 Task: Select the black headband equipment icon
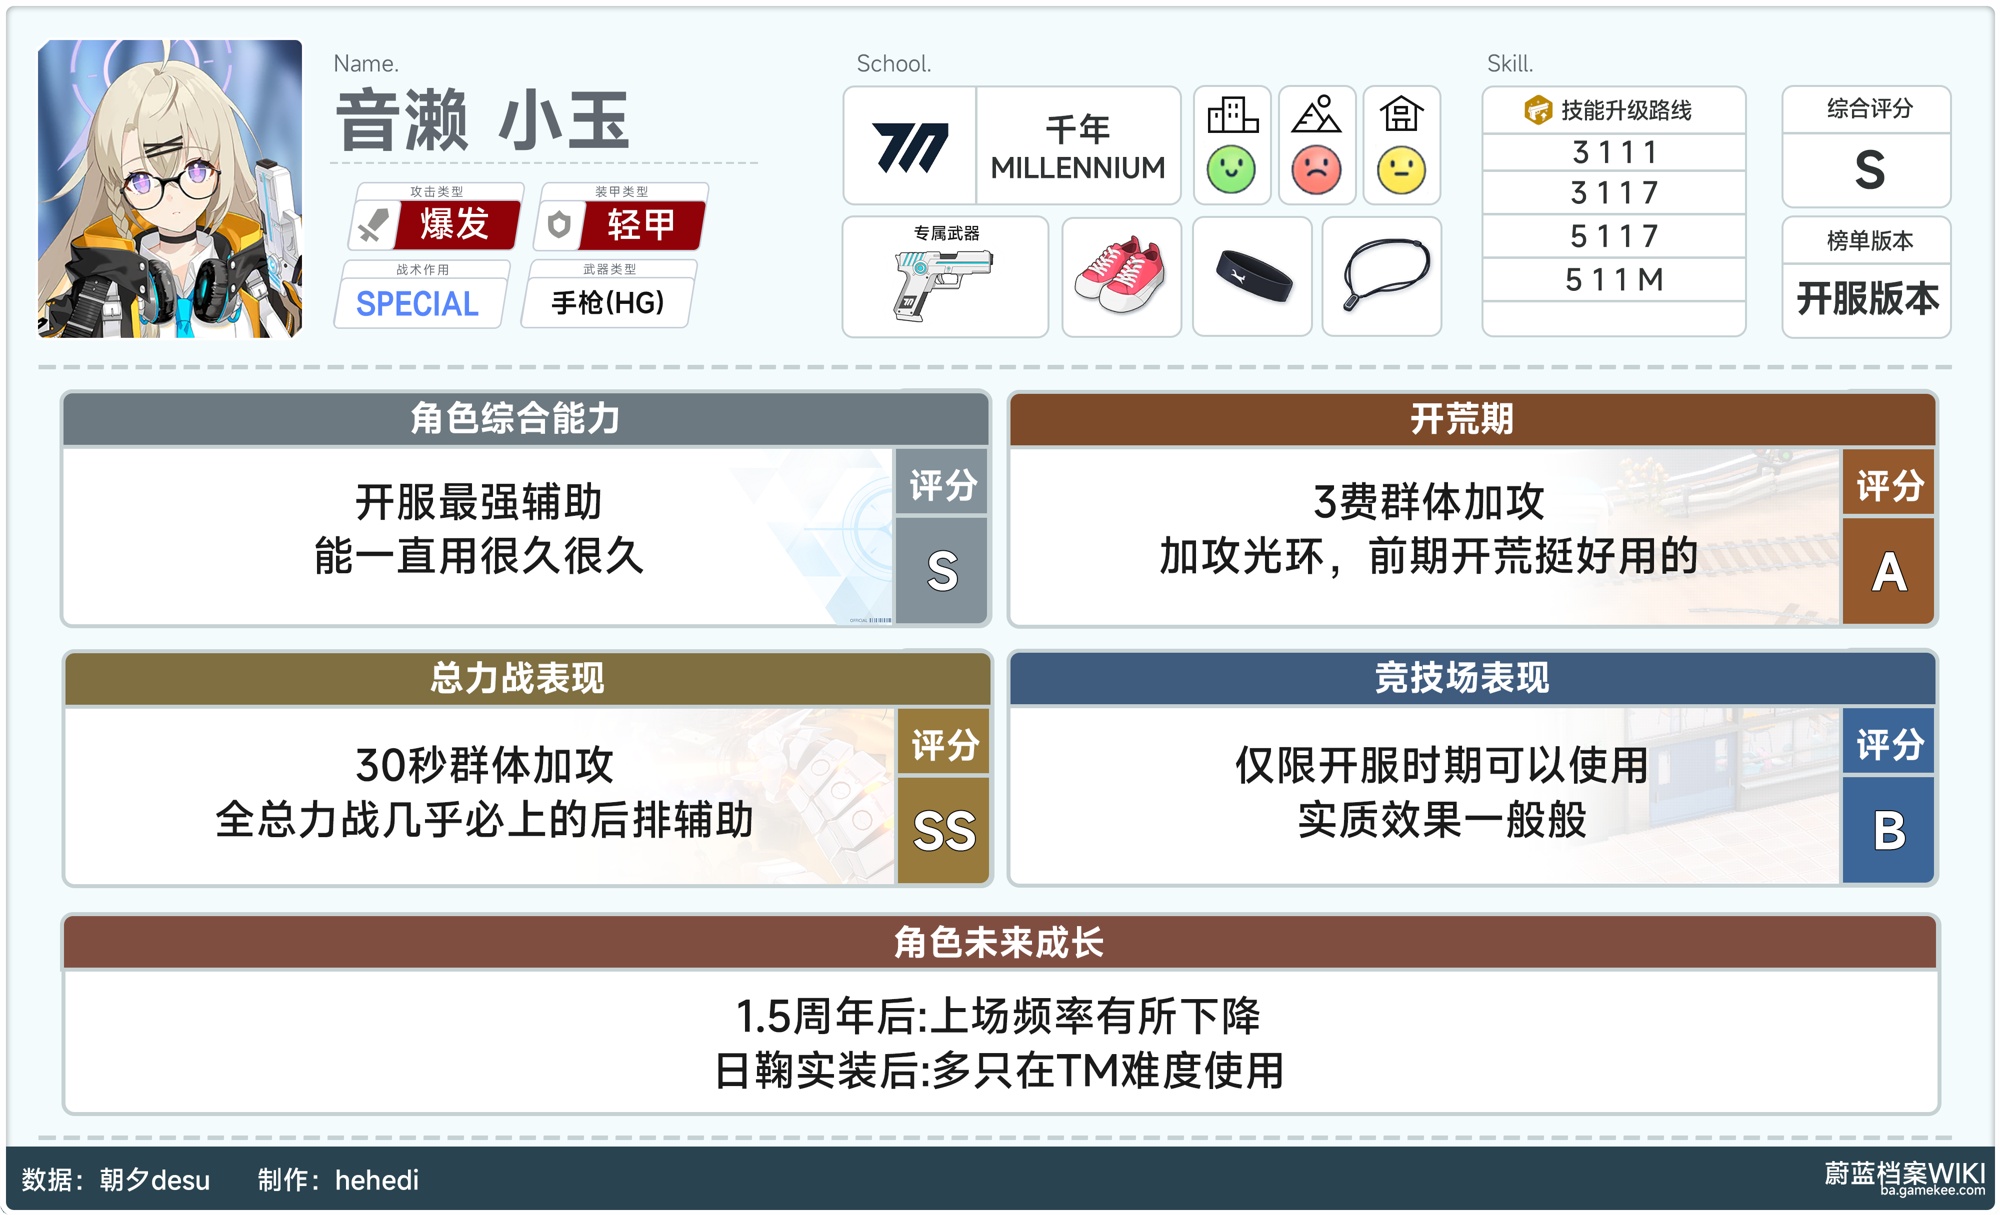(x=1253, y=276)
